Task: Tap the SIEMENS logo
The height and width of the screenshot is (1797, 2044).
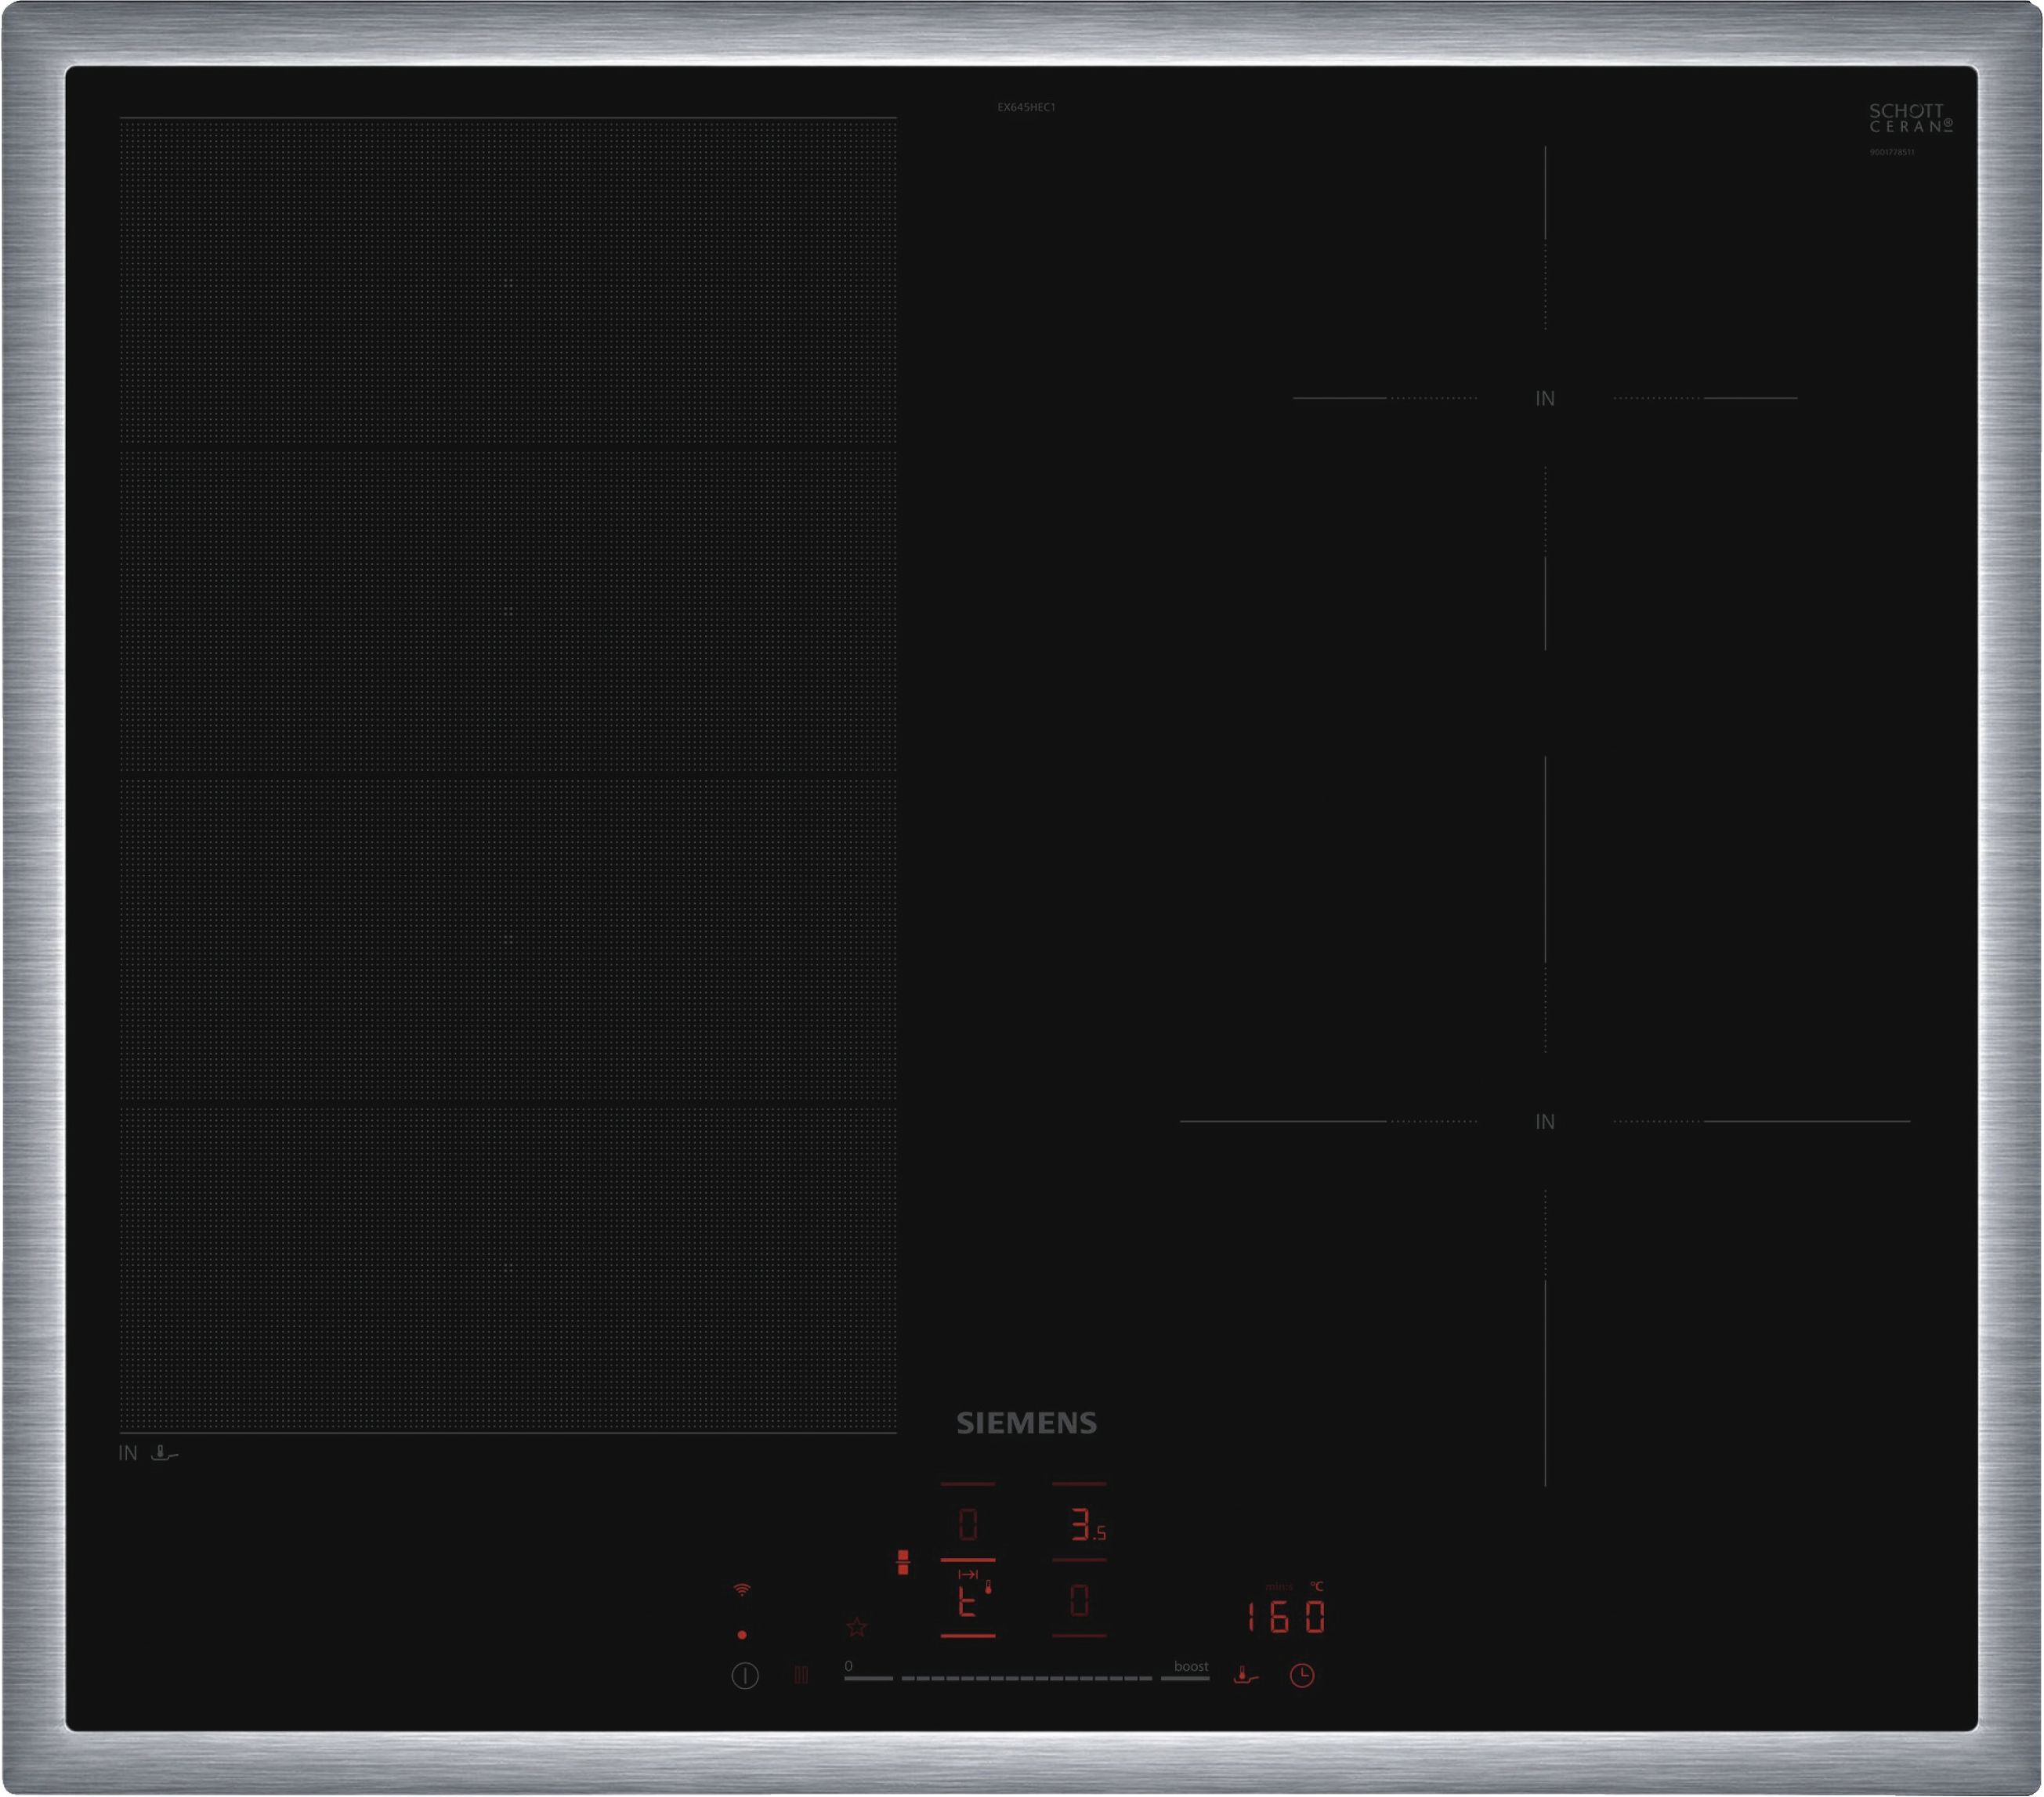Action: click(1027, 1423)
